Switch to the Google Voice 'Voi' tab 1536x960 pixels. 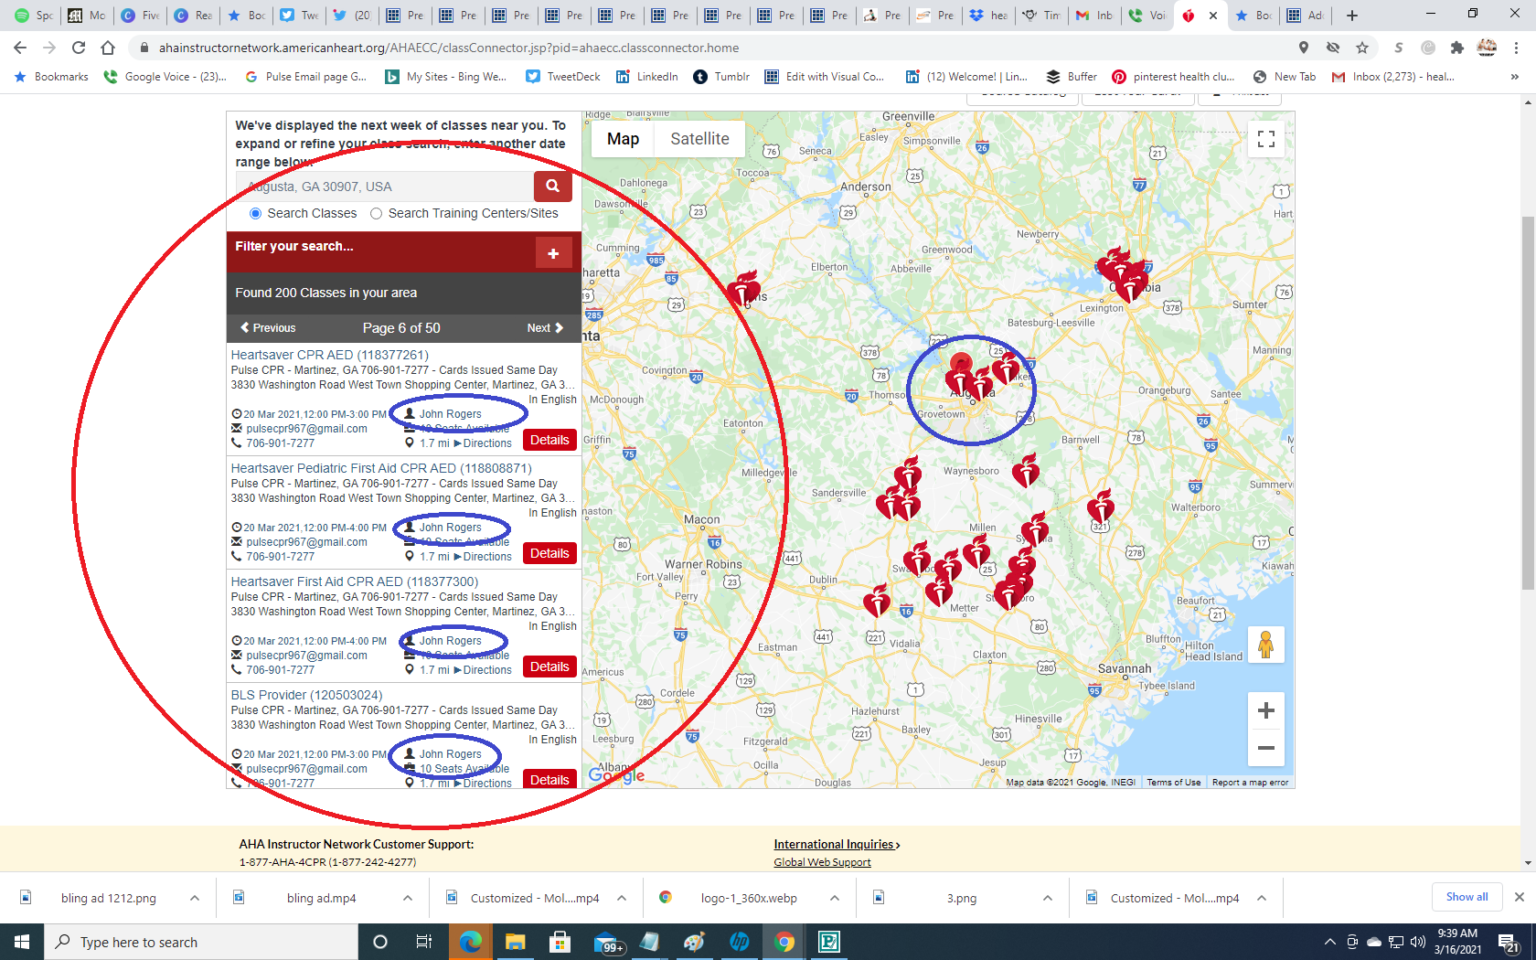(1146, 15)
